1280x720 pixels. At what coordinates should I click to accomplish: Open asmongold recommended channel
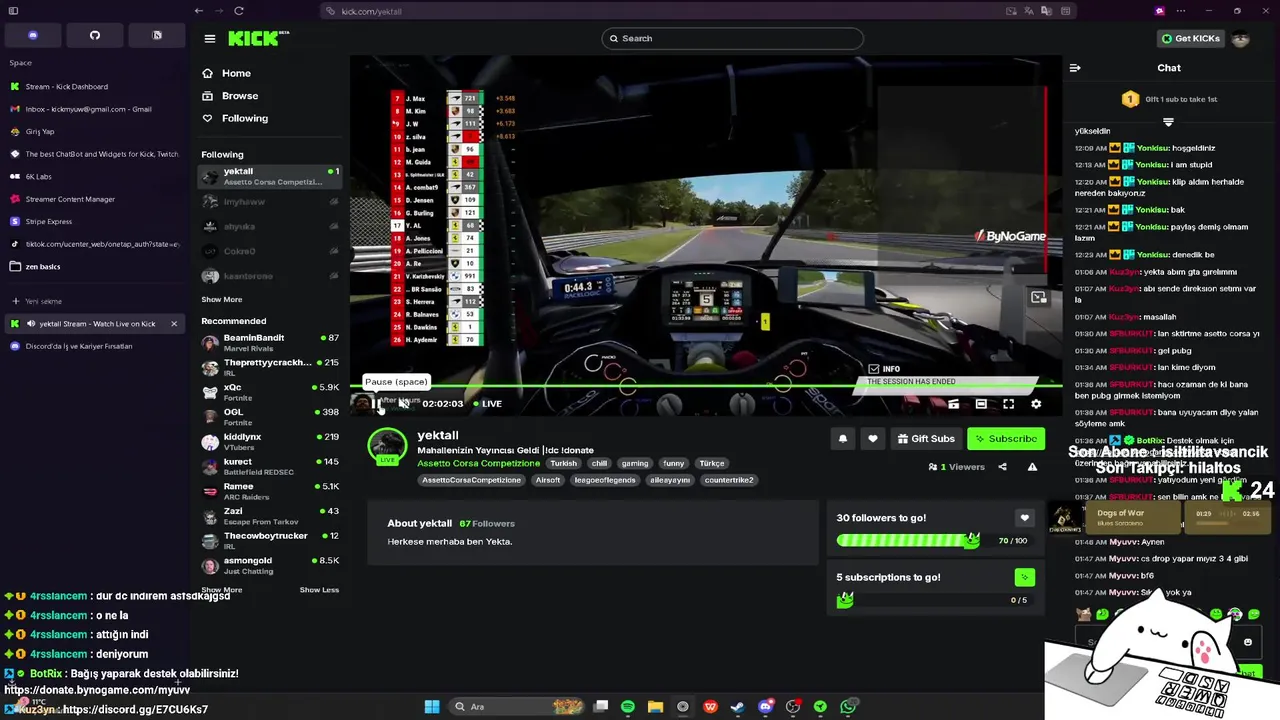(270, 565)
